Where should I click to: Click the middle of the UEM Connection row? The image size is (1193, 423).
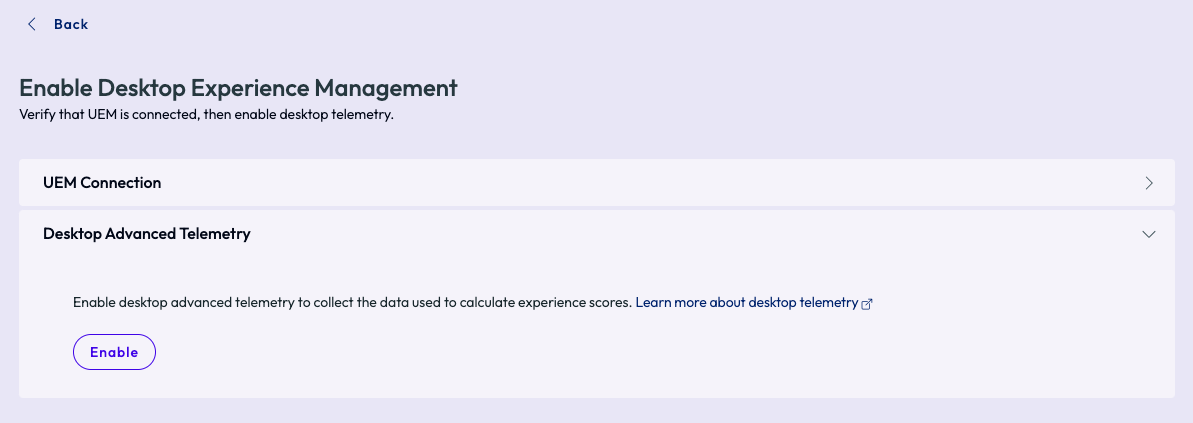(596, 183)
